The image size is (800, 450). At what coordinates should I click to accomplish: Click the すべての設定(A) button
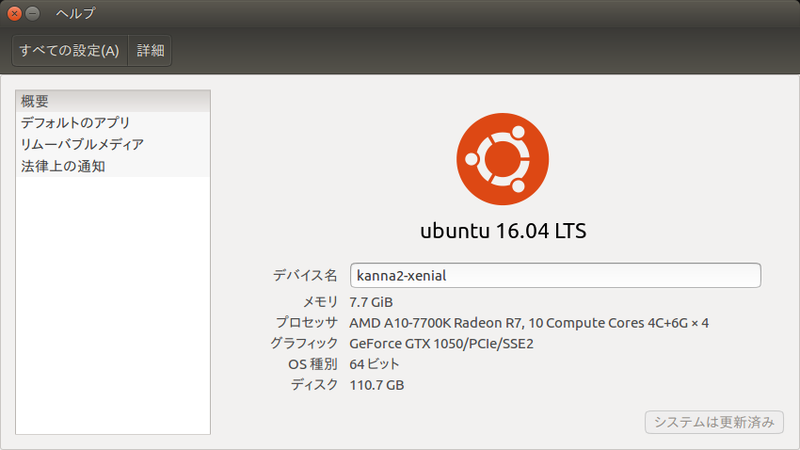coord(69,51)
